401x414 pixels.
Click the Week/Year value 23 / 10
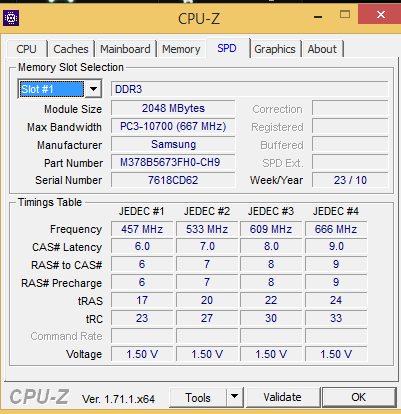350,180
